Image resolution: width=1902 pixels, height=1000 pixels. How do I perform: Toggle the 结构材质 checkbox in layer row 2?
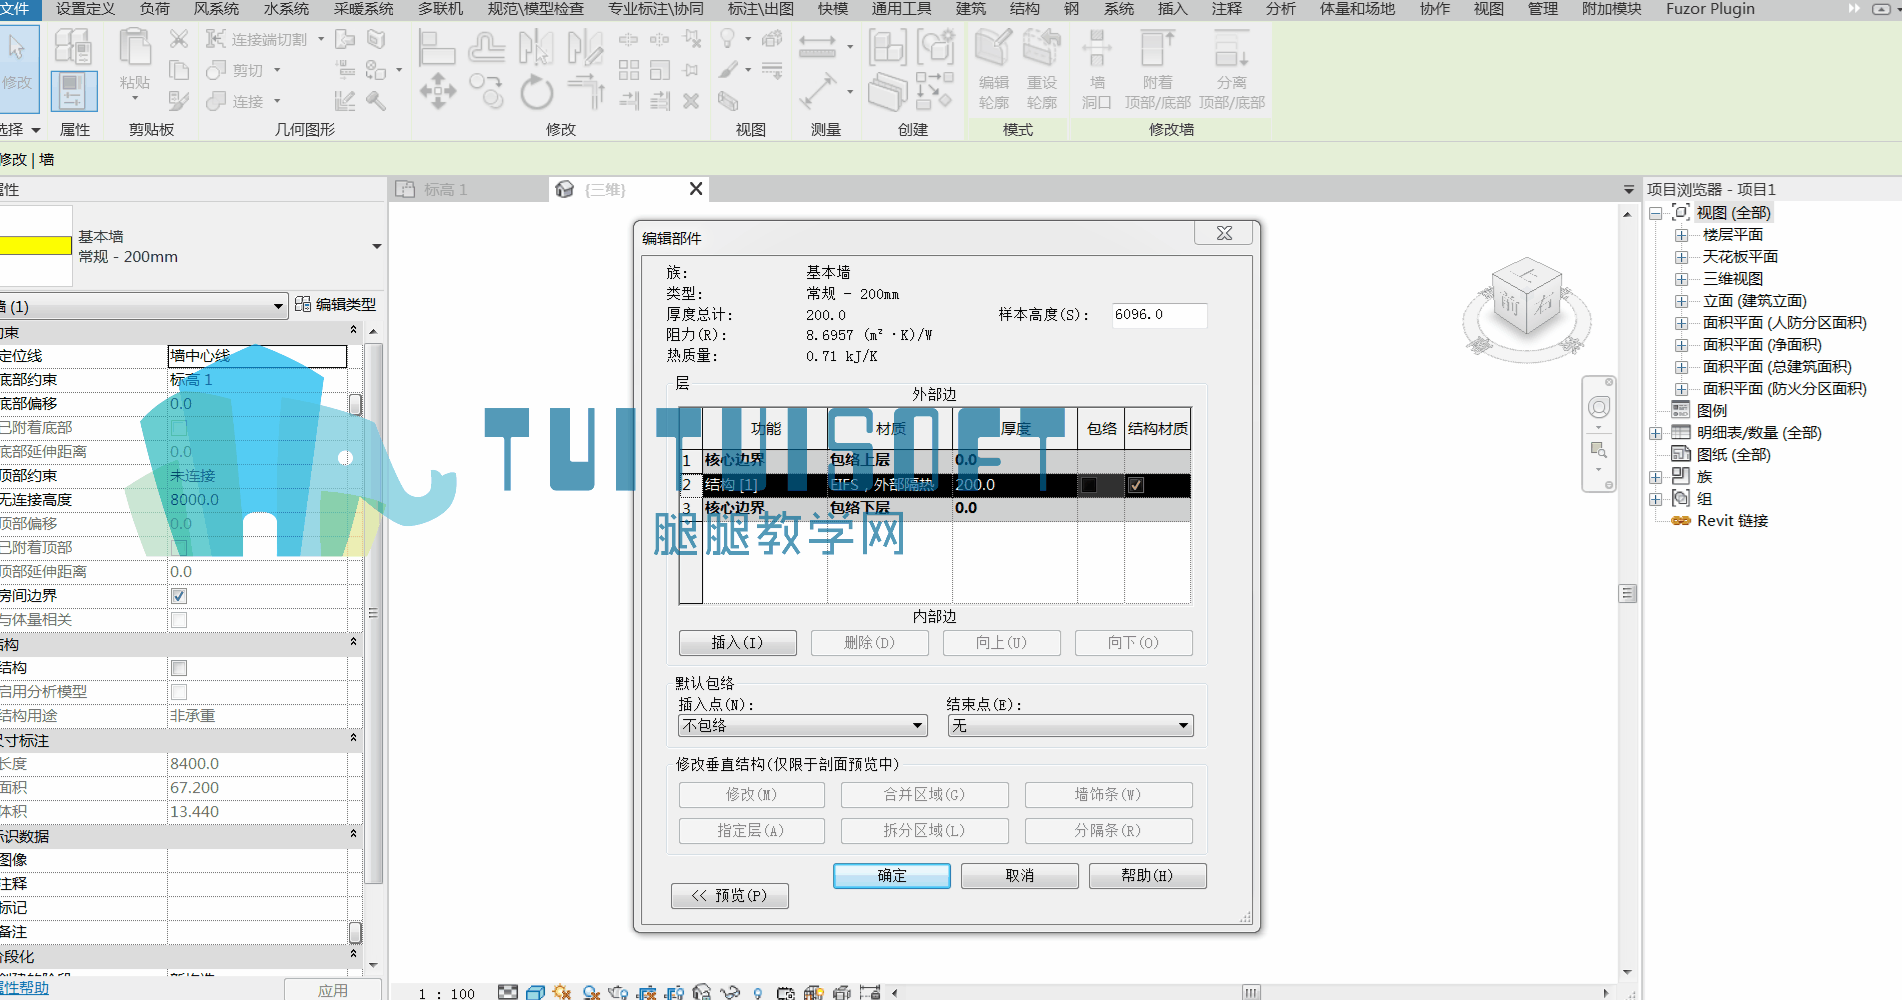(x=1136, y=485)
